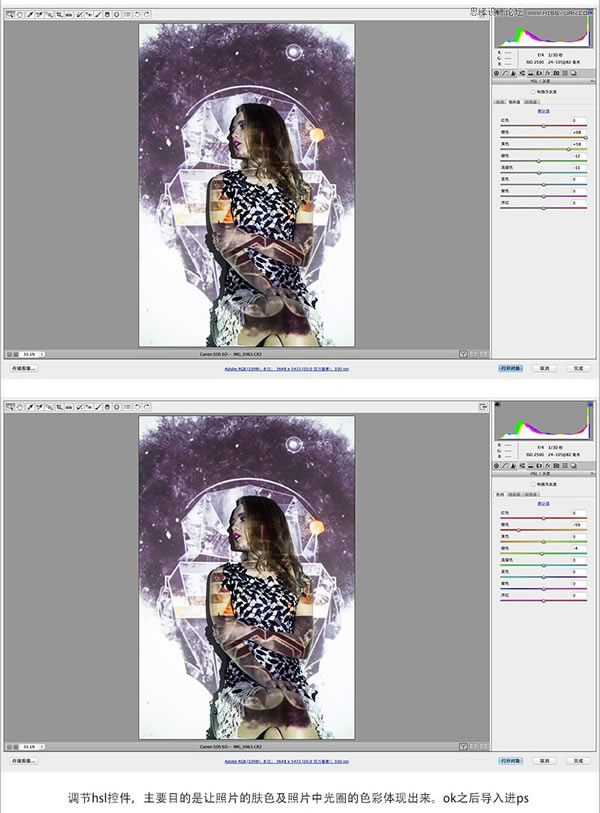Rotate image clockwise in upper window
Viewport: 600px width, 813px height.
[147, 15]
